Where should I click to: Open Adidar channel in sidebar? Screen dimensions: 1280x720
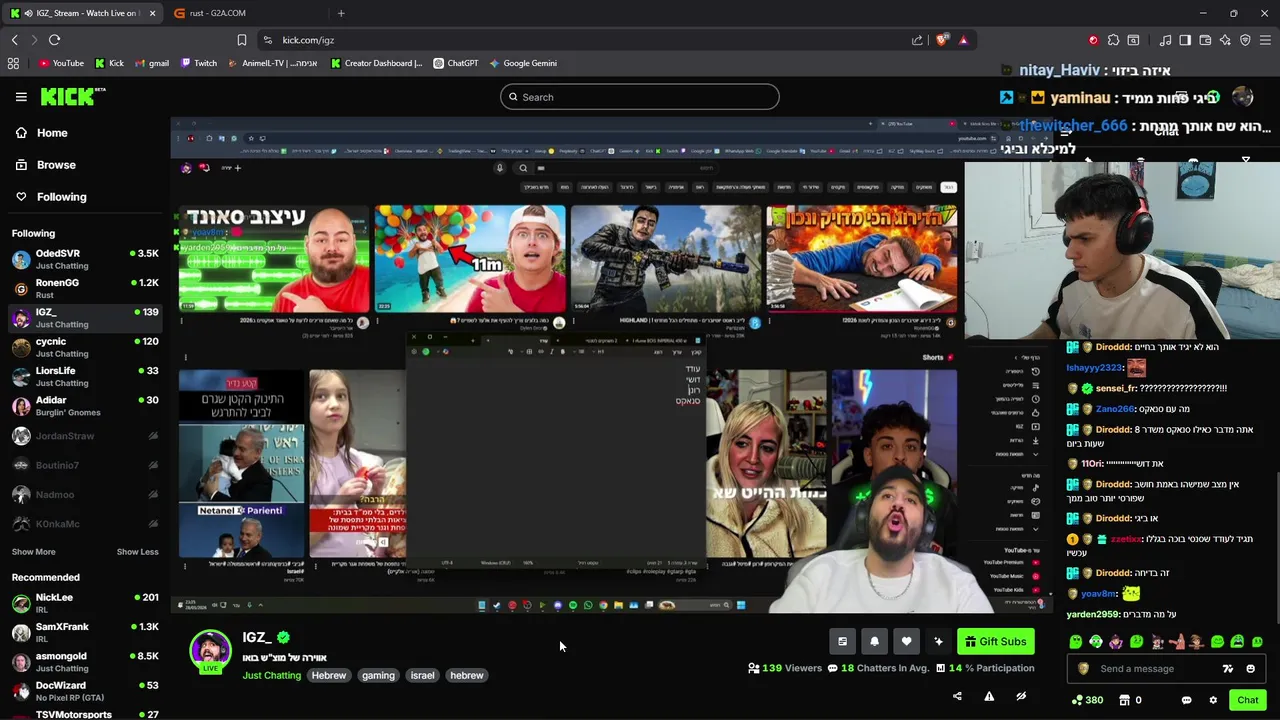click(x=85, y=406)
